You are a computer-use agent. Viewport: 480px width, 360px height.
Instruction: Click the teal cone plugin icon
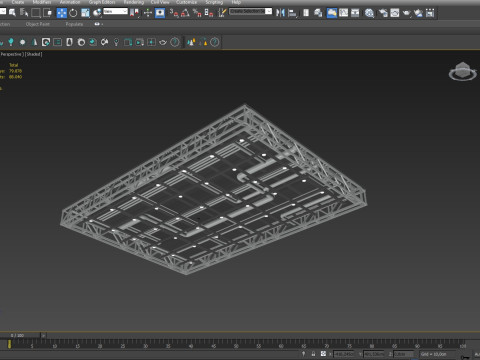point(34,42)
